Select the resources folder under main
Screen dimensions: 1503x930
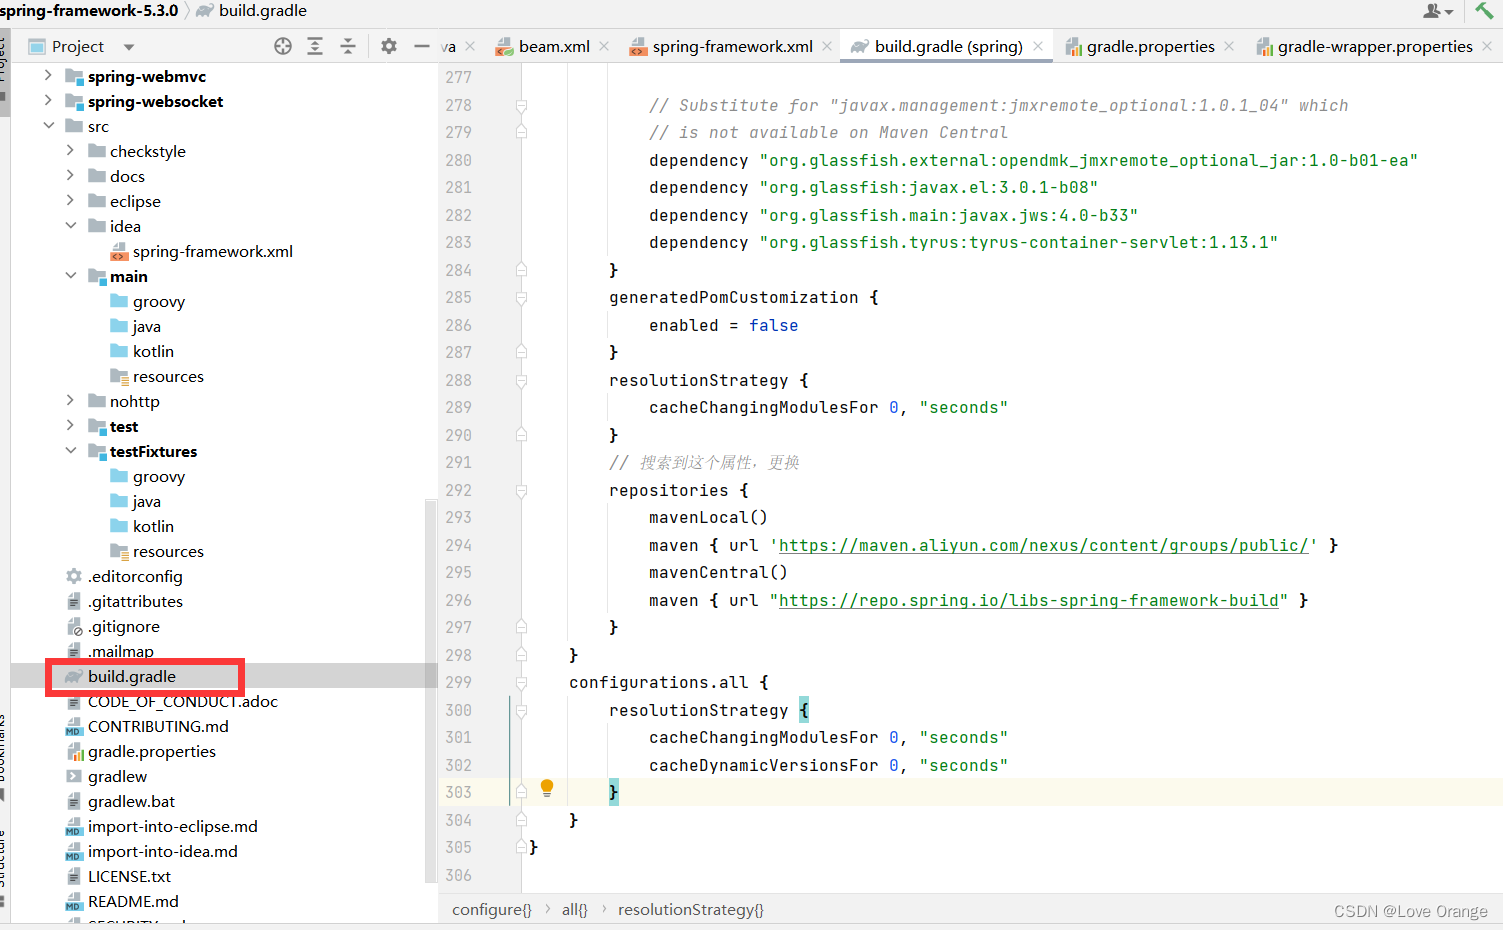(x=167, y=376)
